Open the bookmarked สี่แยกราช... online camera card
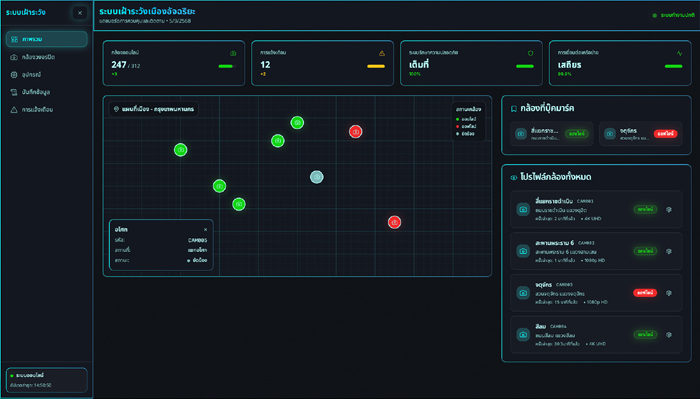The image size is (700, 399). click(552, 133)
